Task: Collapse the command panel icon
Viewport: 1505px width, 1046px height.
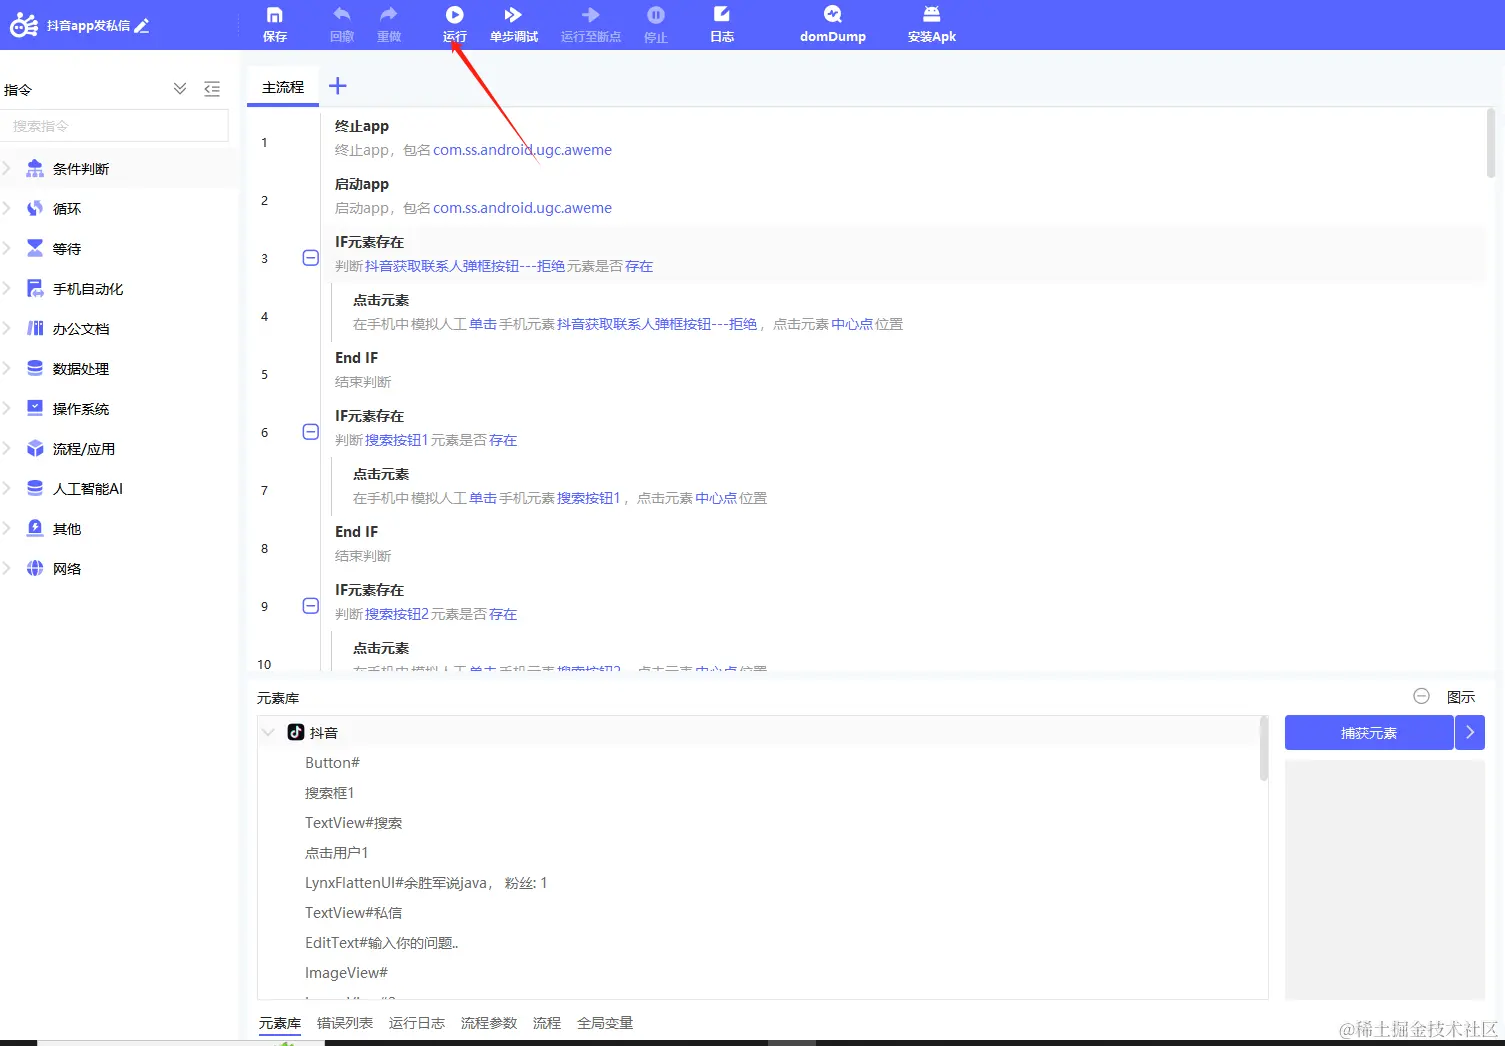Action: (x=212, y=89)
